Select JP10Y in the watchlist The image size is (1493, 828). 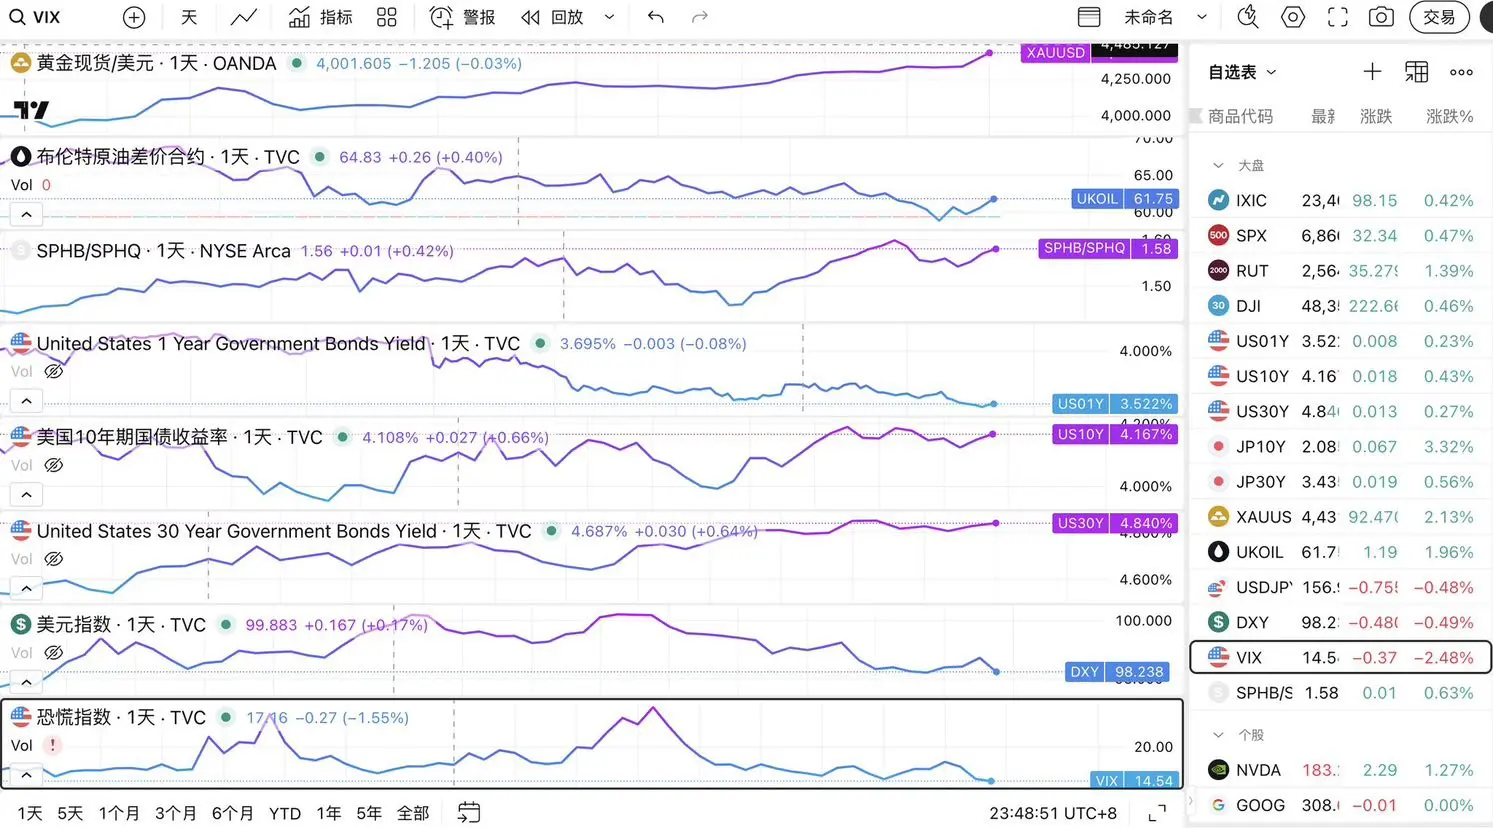pyautogui.click(x=1340, y=446)
